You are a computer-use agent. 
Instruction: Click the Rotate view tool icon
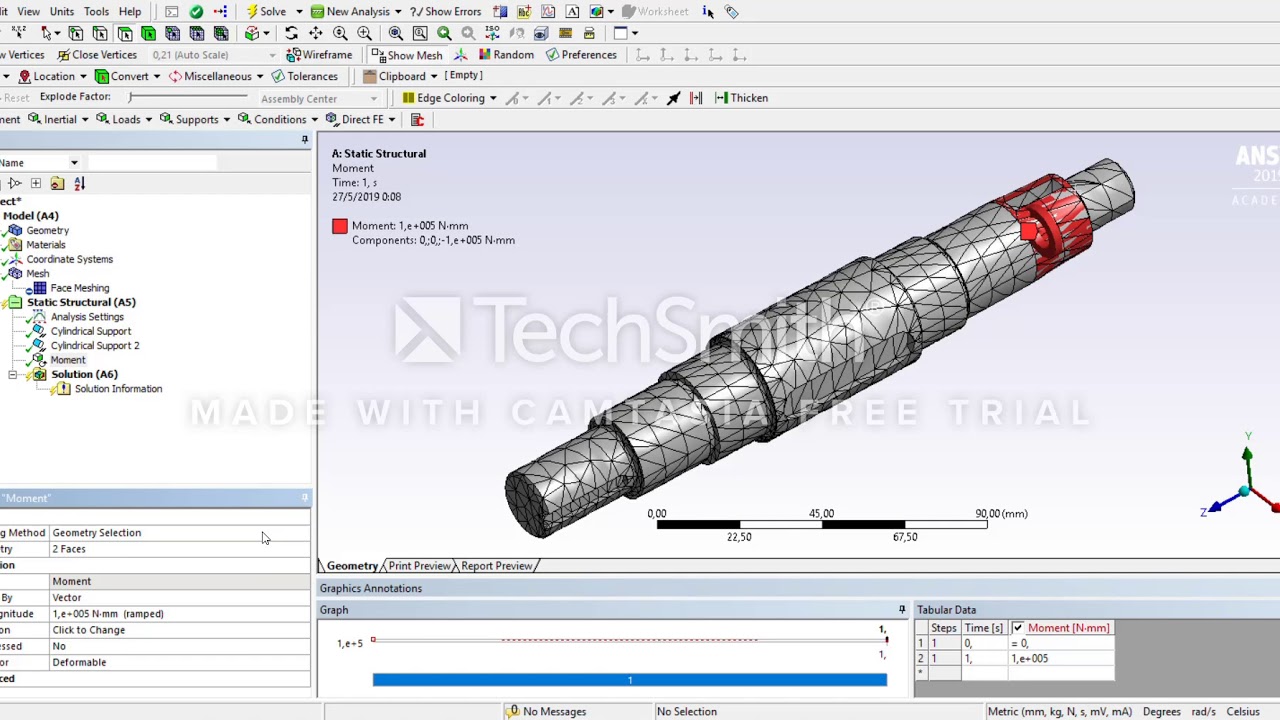point(291,33)
